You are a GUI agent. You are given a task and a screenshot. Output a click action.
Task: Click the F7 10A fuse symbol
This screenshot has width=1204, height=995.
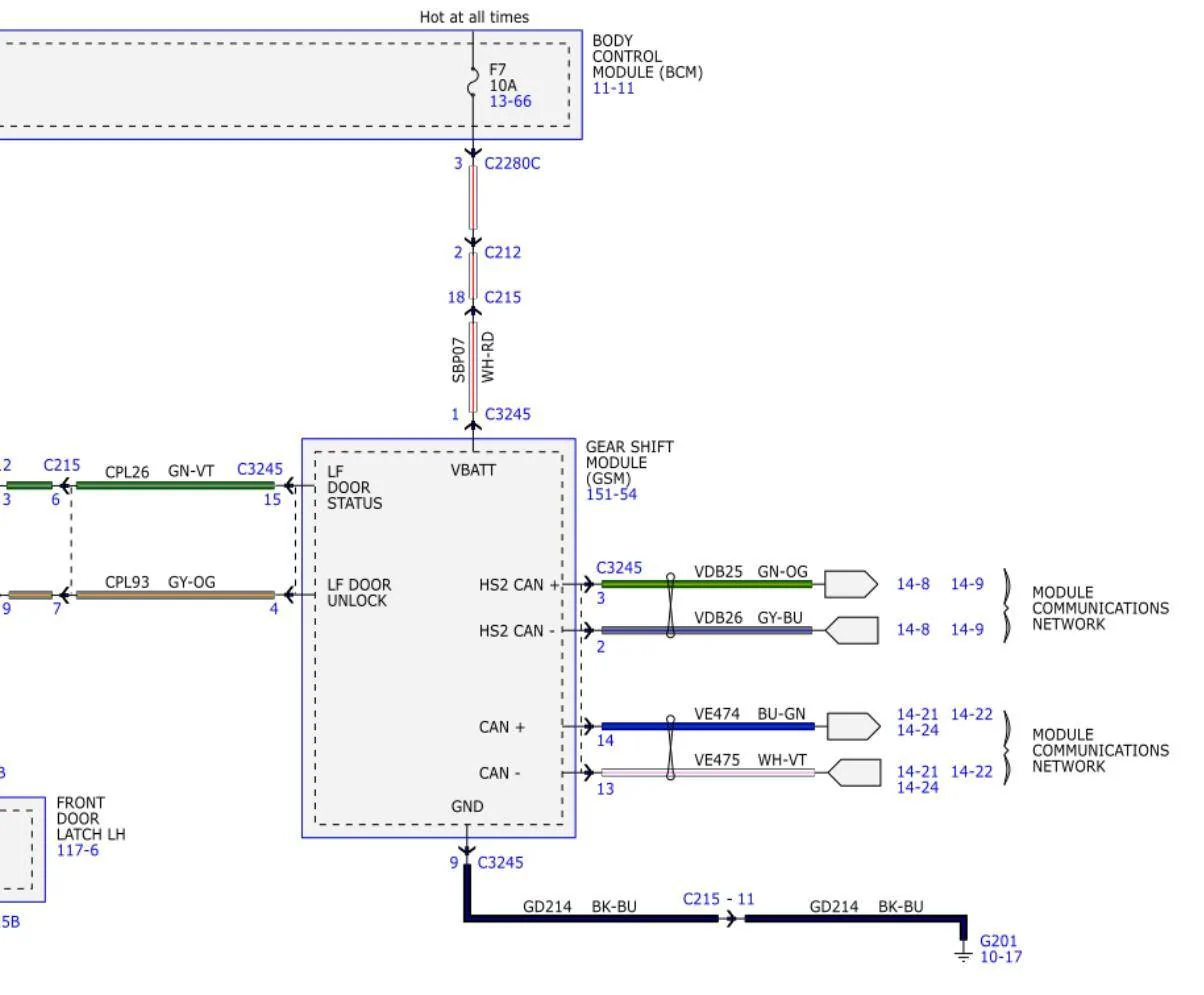[473, 85]
